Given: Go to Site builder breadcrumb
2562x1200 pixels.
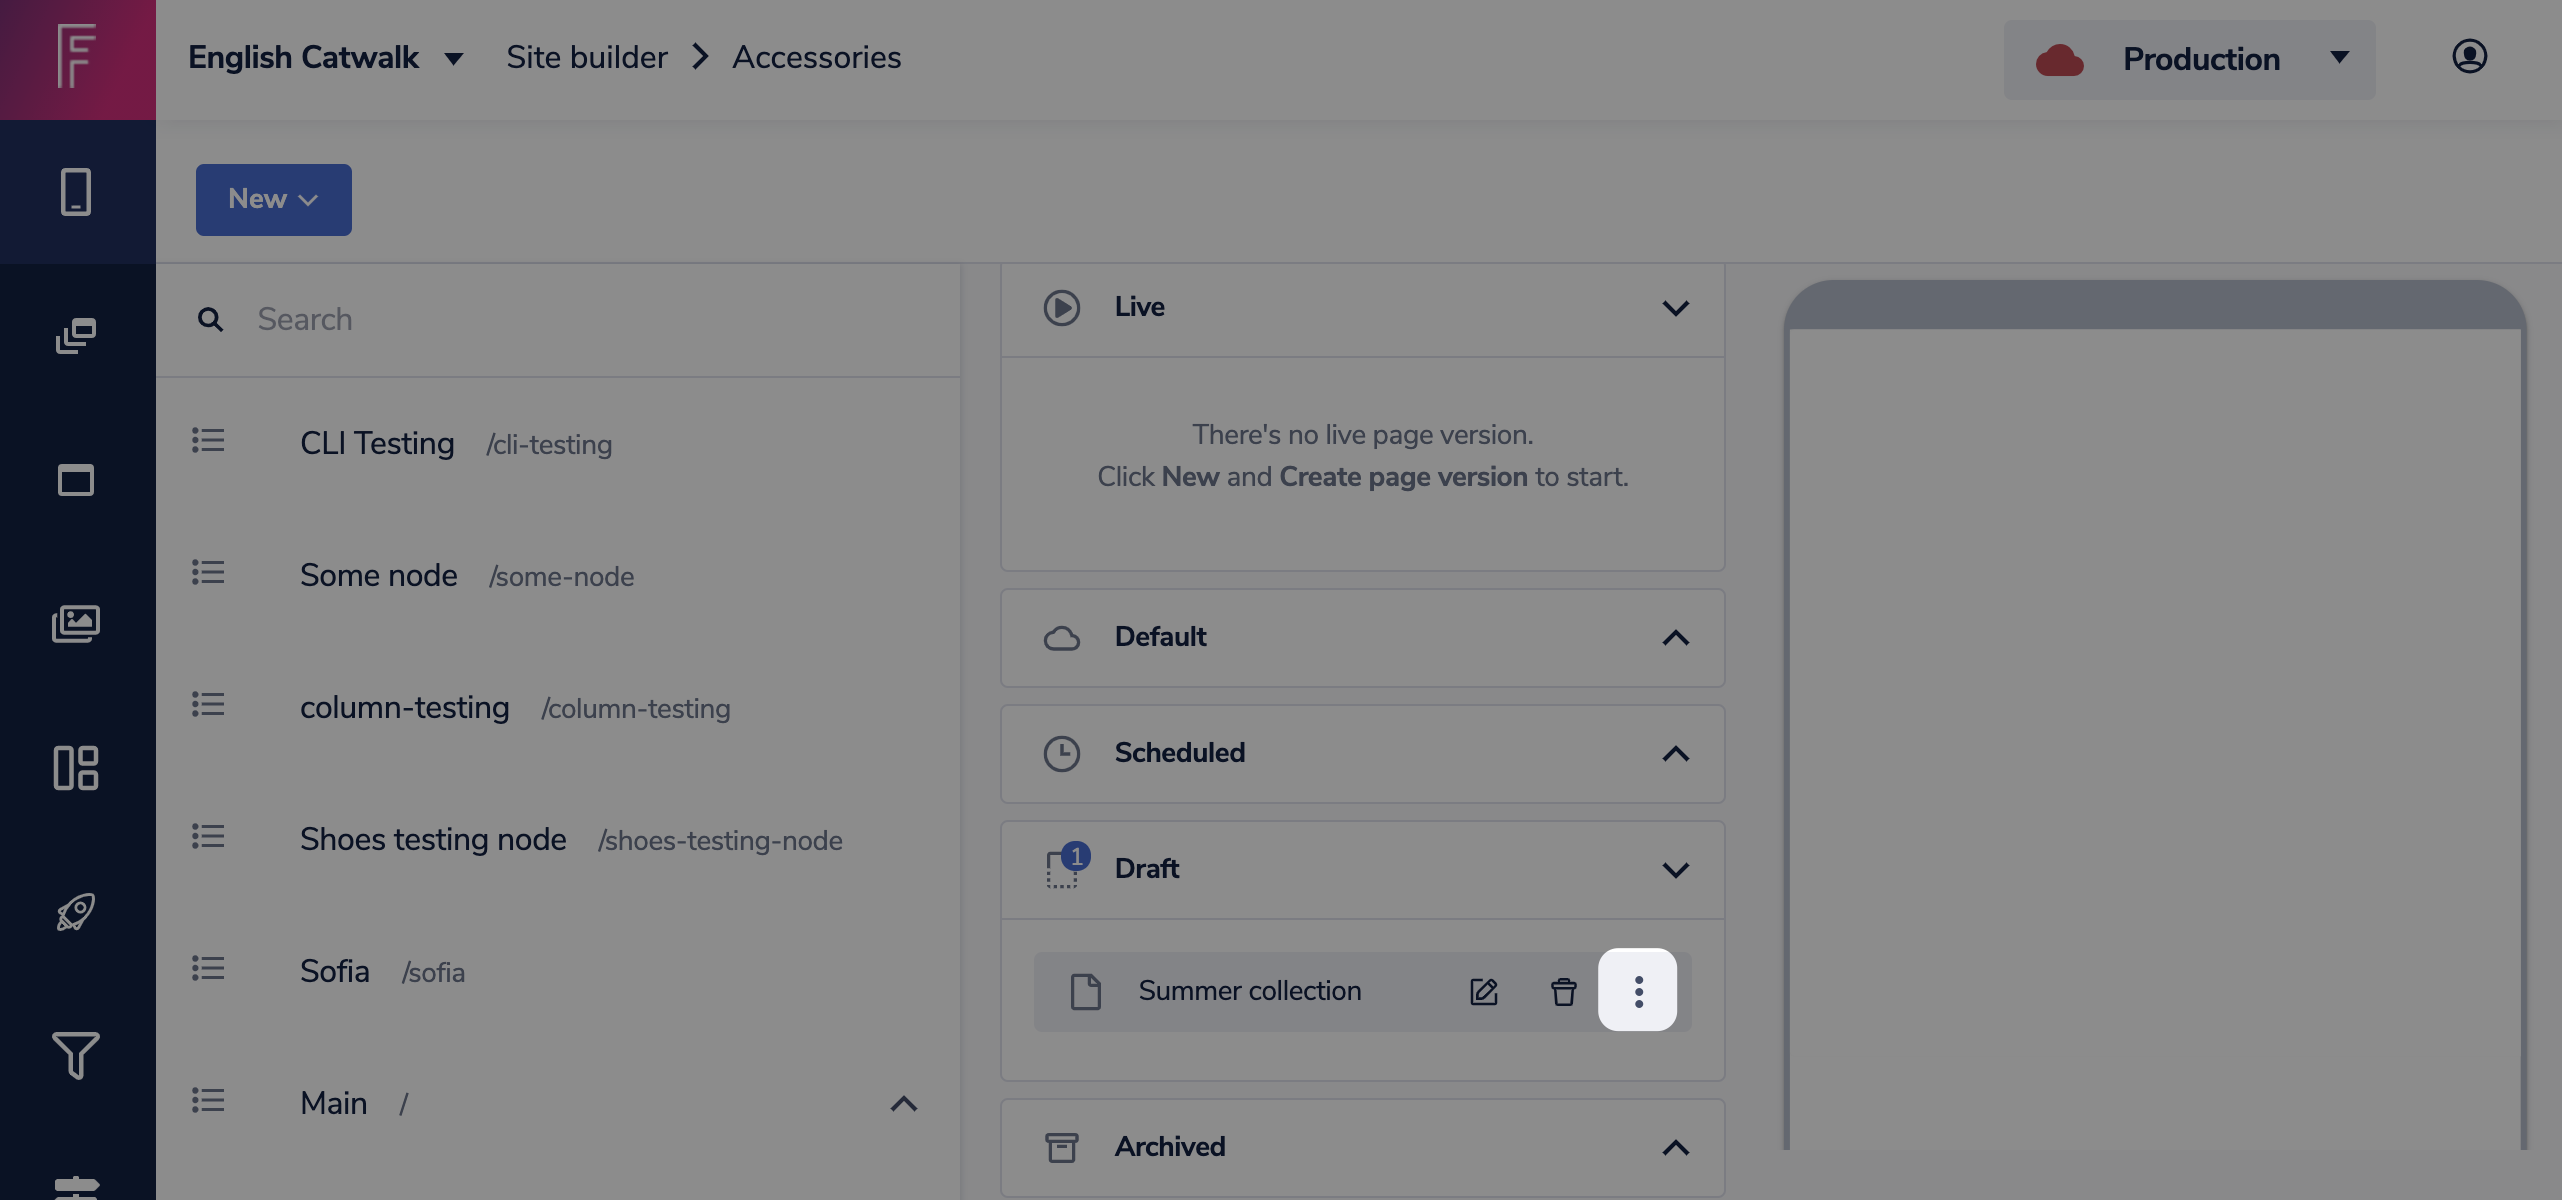Looking at the screenshot, I should click(x=586, y=58).
